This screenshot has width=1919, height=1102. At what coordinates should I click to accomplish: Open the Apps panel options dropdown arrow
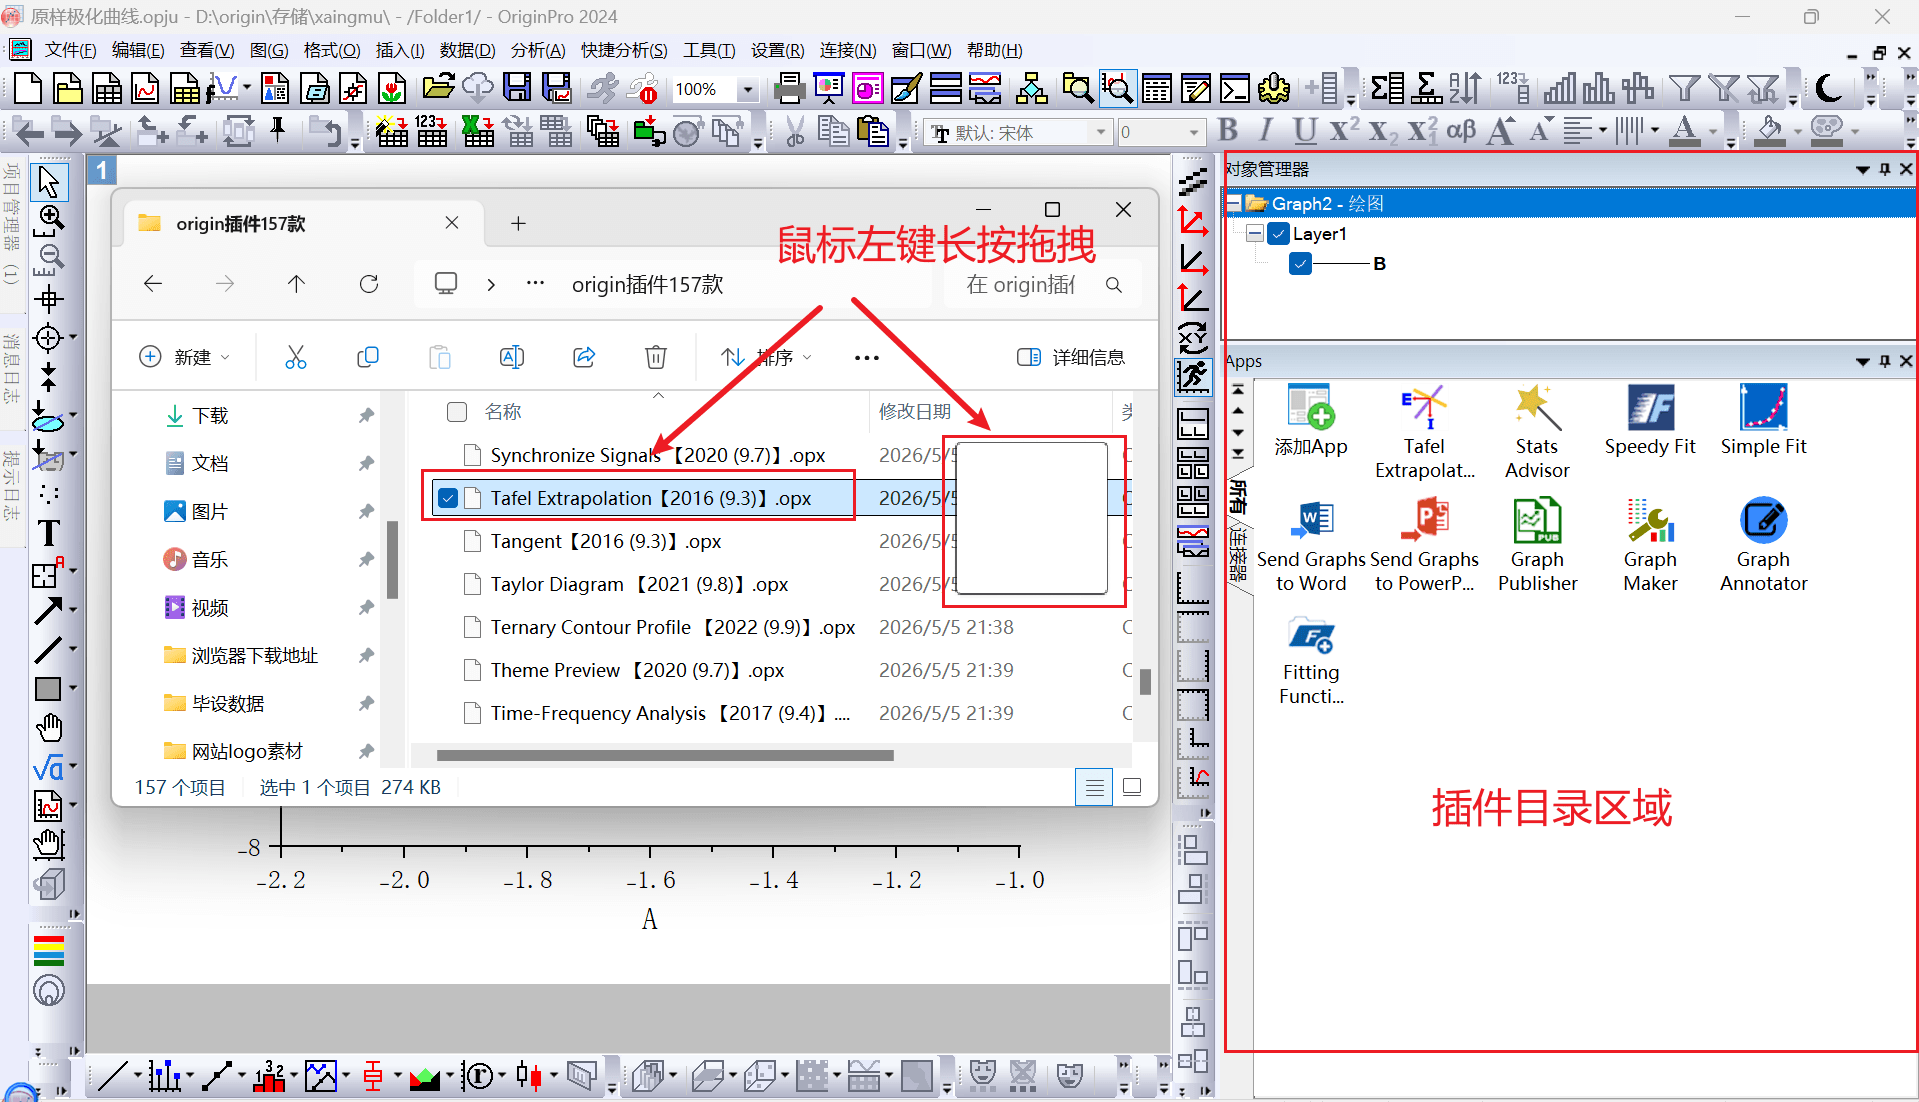pos(1863,361)
